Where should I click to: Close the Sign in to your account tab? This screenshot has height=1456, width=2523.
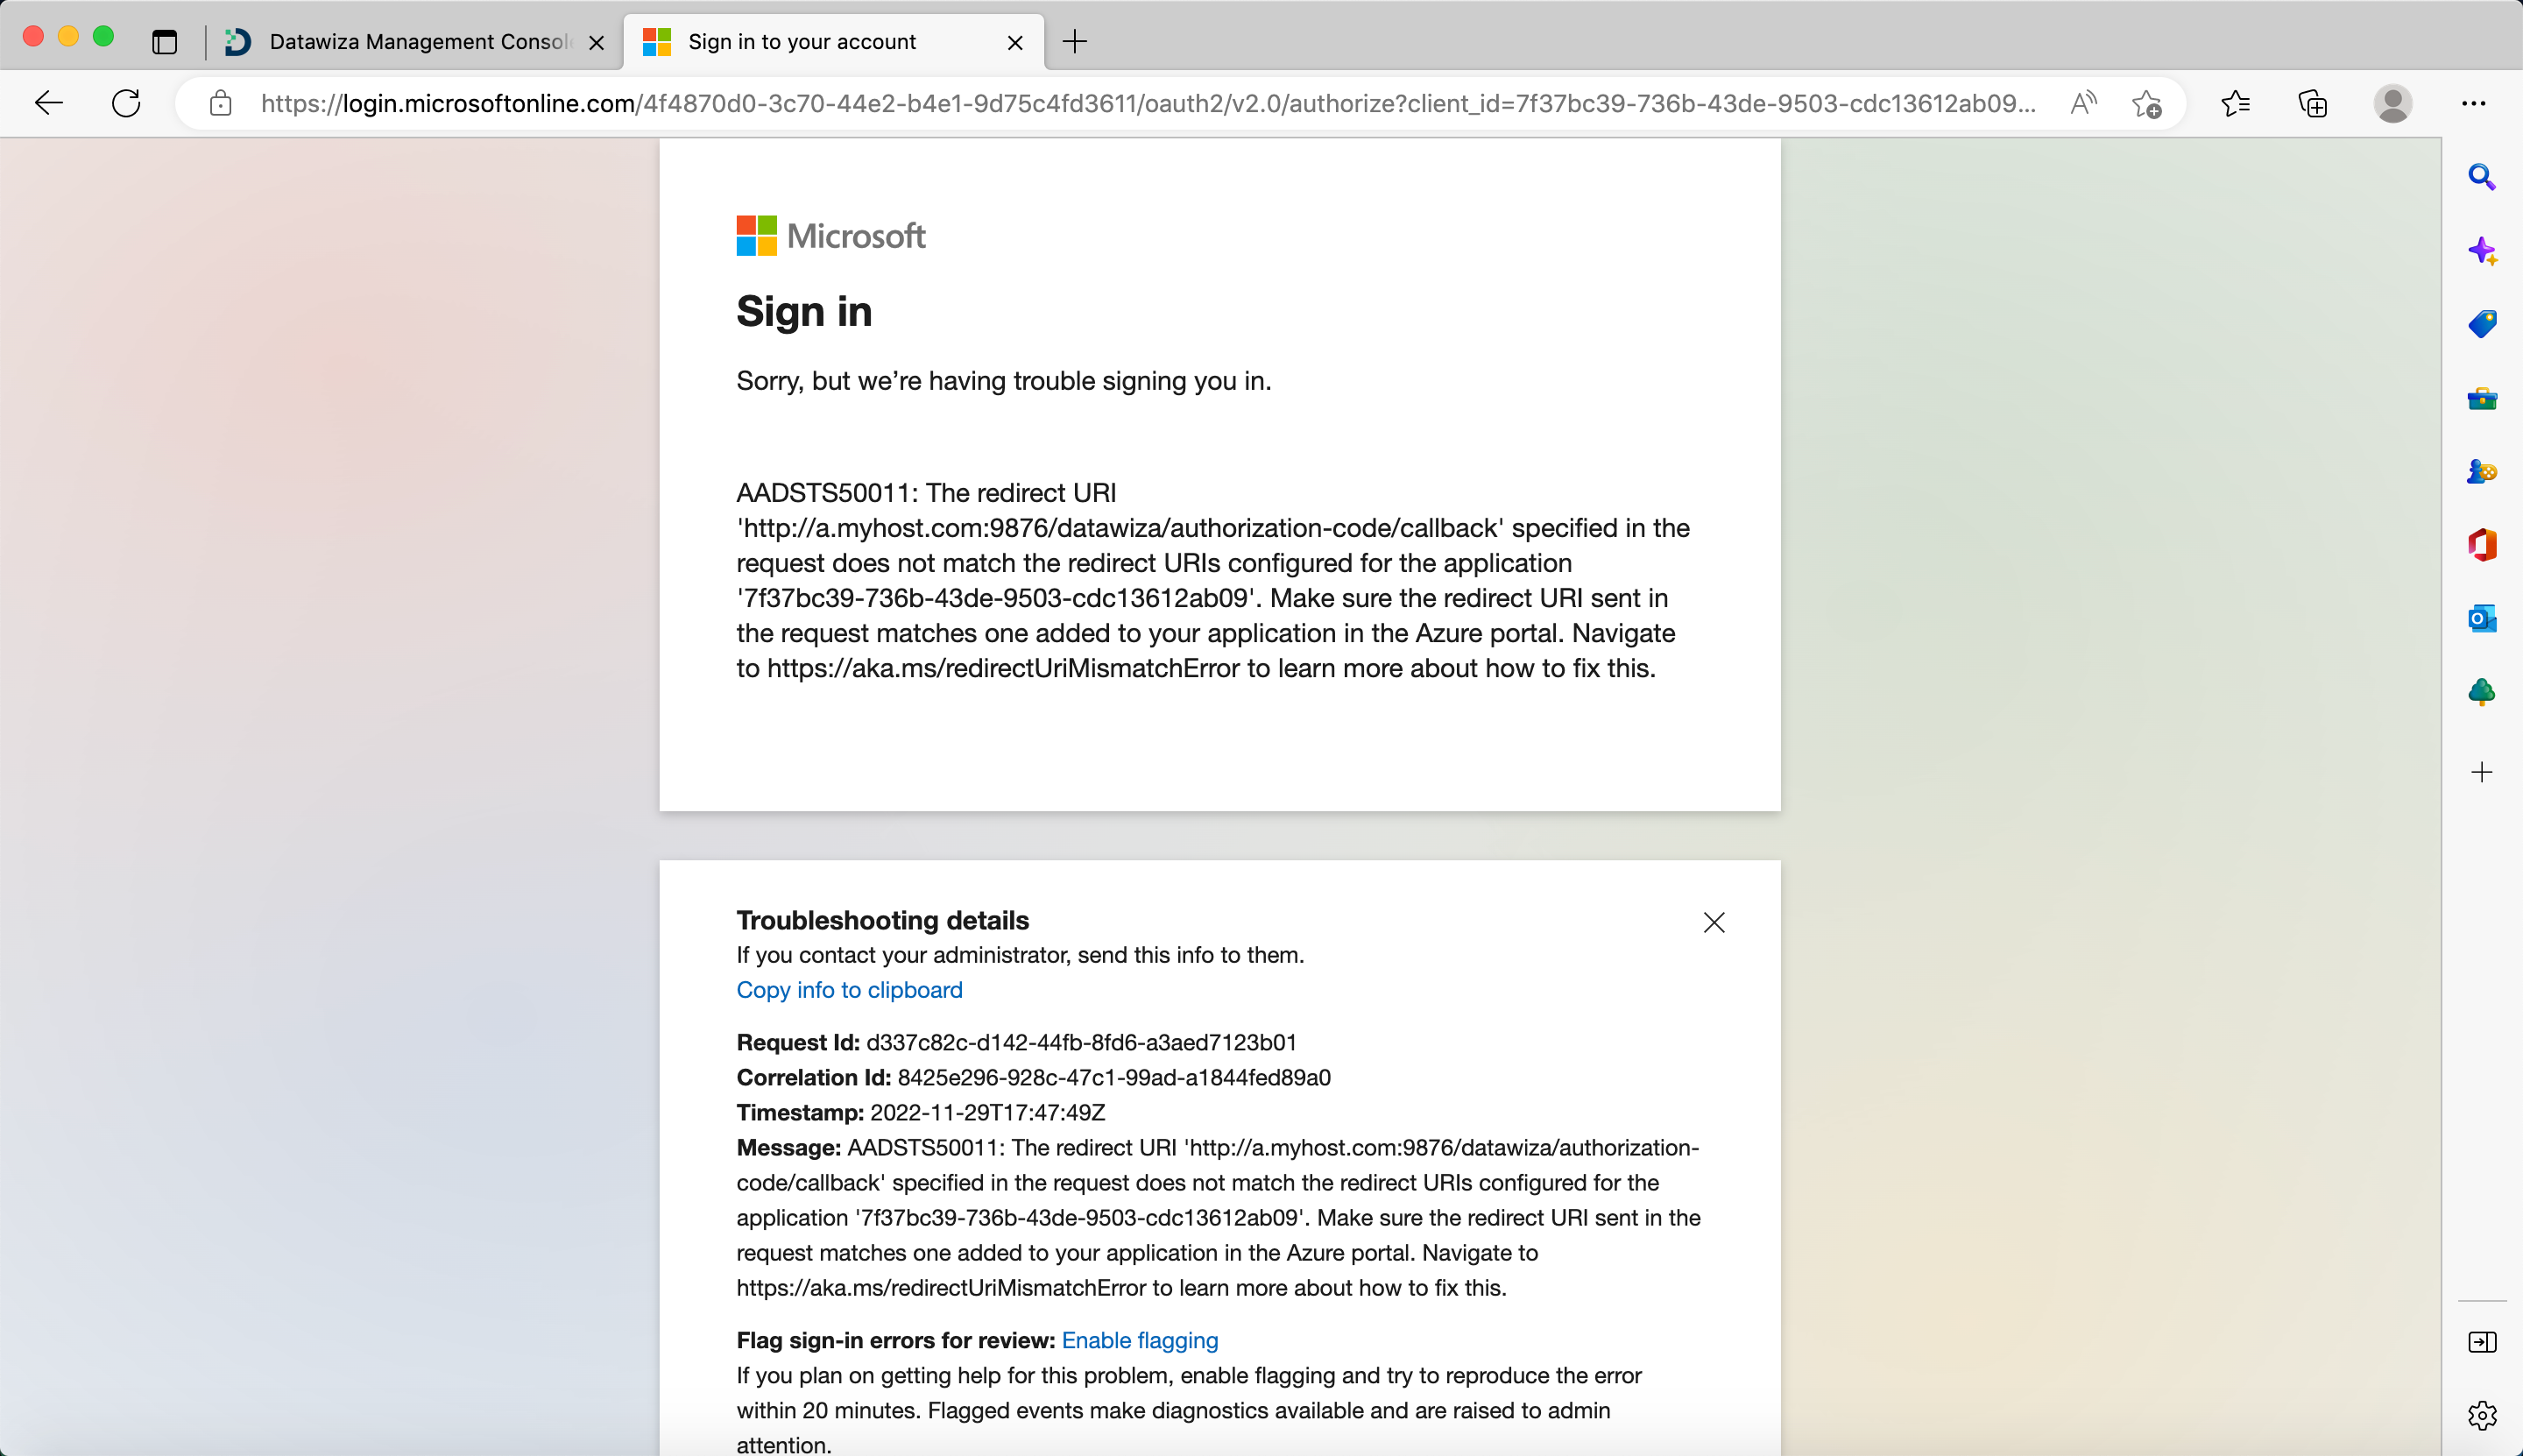pyautogui.click(x=1015, y=43)
